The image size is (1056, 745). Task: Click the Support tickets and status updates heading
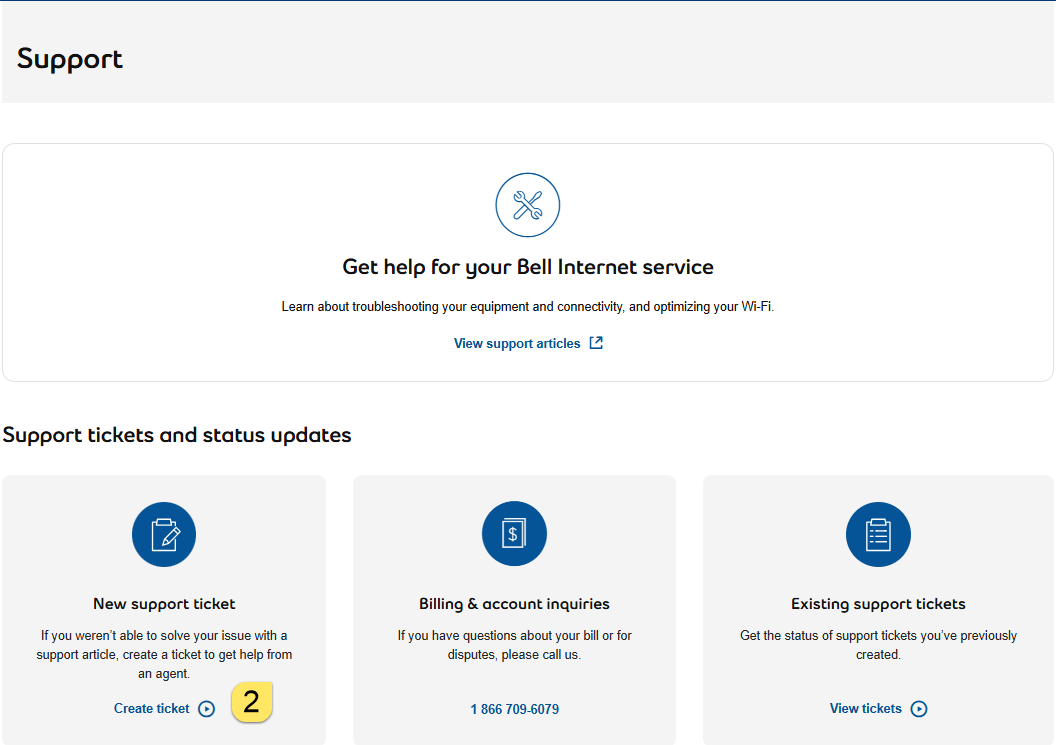pos(177,435)
